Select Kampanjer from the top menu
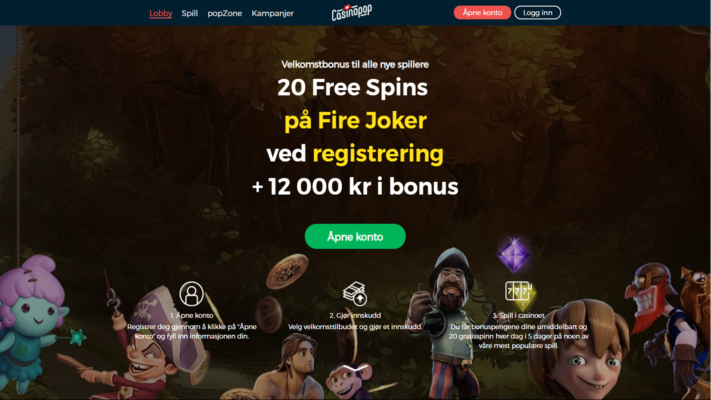 pyautogui.click(x=273, y=14)
